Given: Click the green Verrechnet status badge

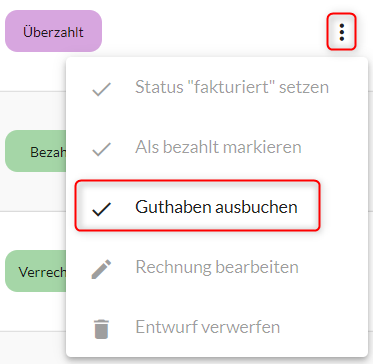Looking at the screenshot, I should click(x=36, y=271).
